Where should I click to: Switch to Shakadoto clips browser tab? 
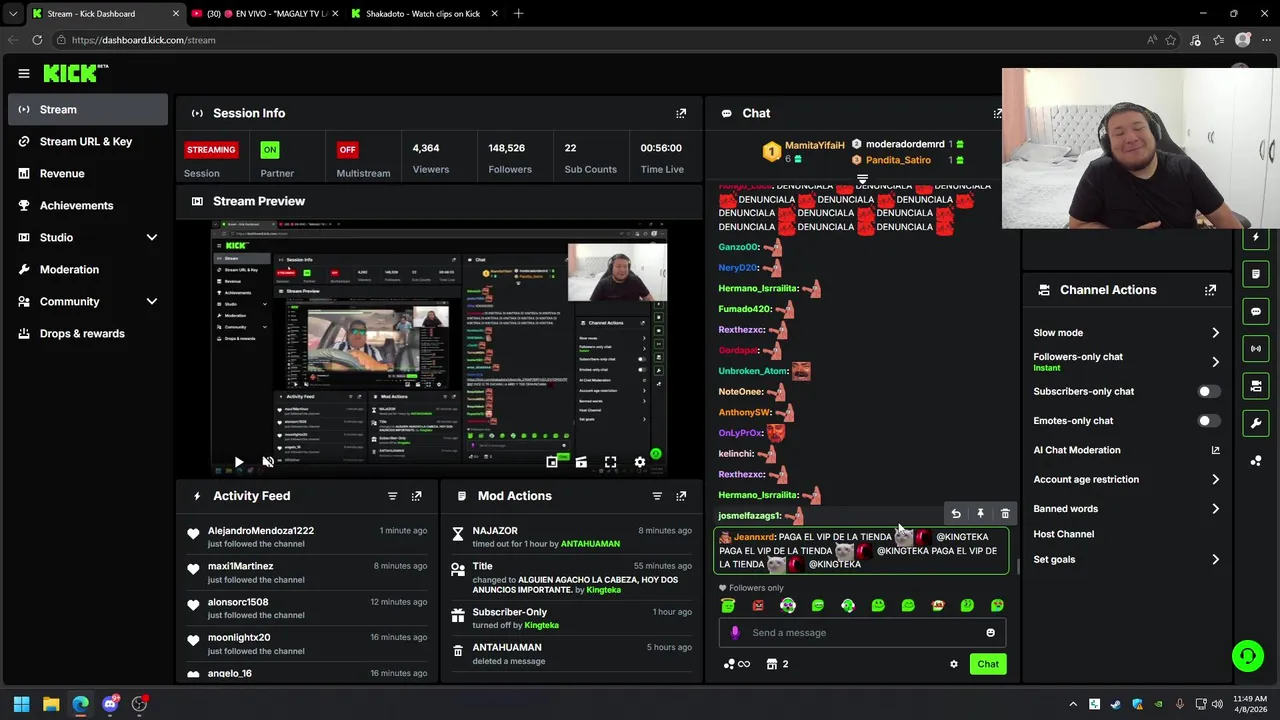click(x=423, y=14)
